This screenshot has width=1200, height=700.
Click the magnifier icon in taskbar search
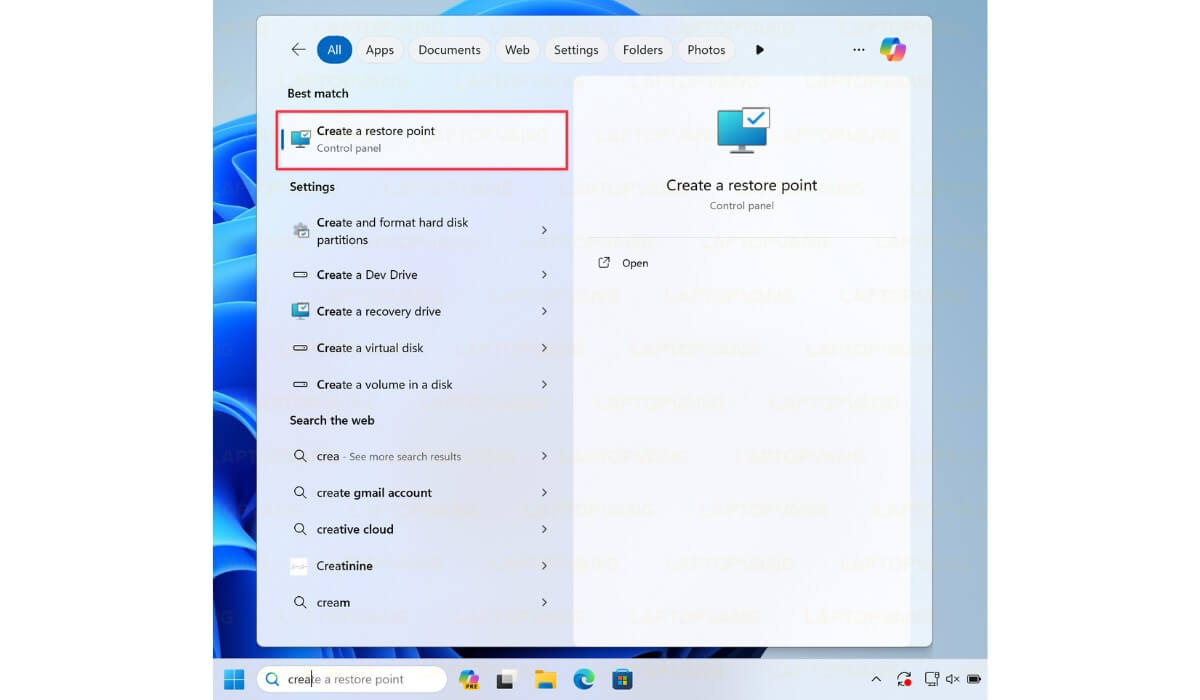(273, 679)
